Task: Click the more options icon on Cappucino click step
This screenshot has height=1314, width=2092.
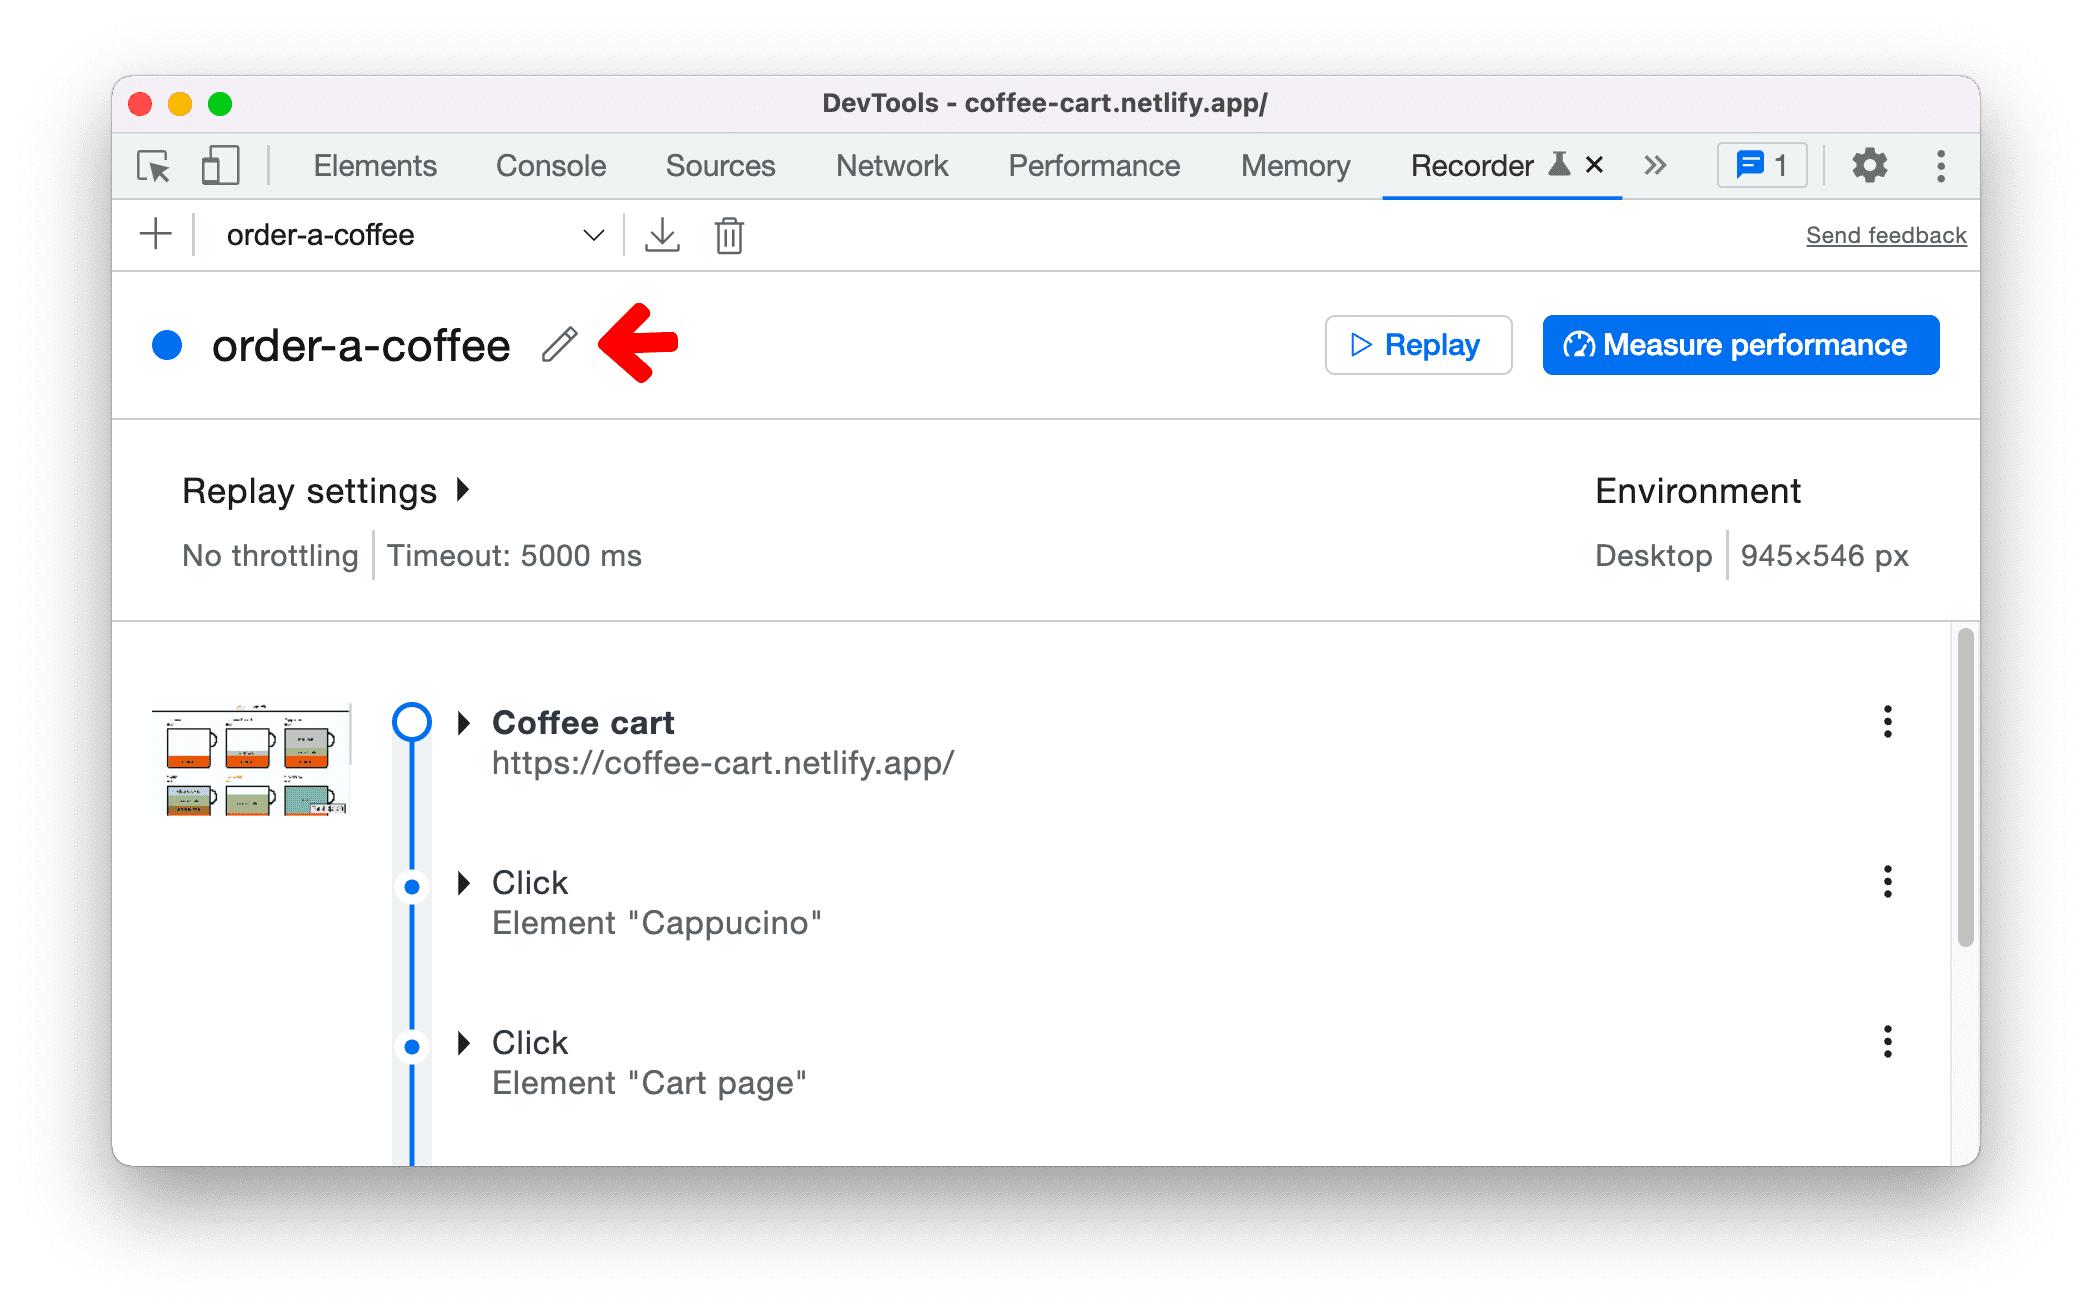Action: (1888, 881)
